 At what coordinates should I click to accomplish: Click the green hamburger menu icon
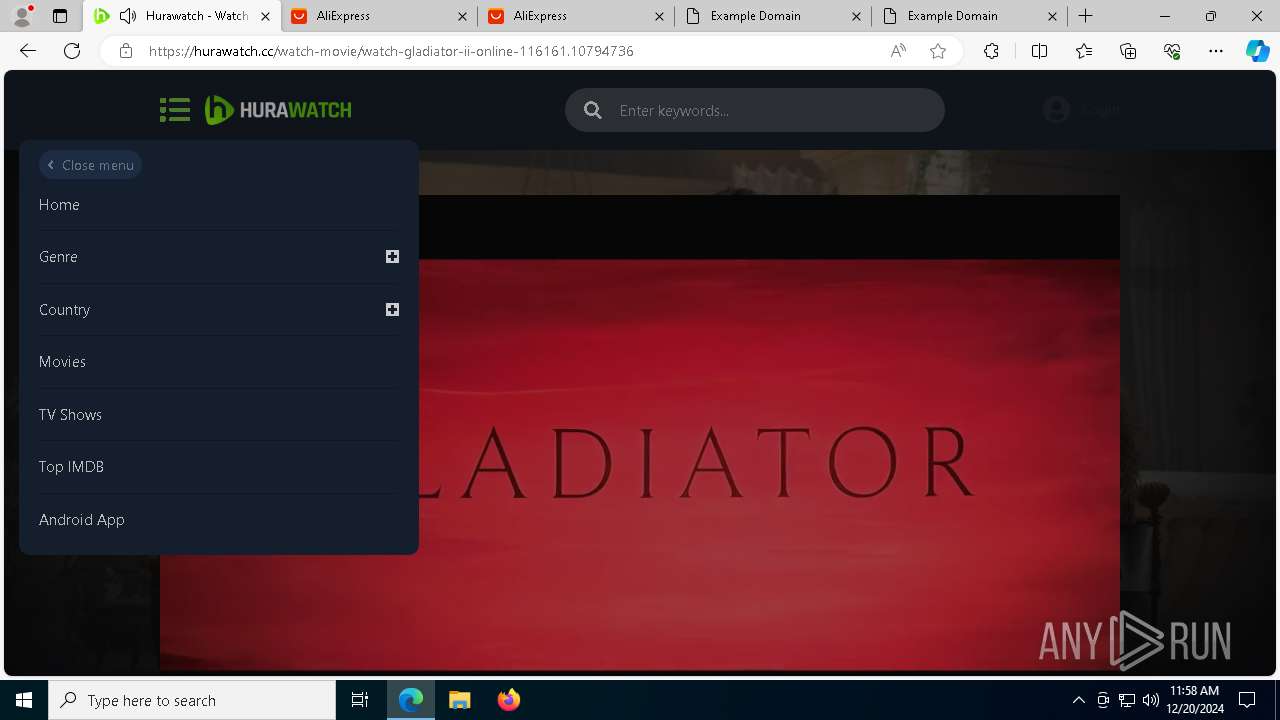(175, 110)
